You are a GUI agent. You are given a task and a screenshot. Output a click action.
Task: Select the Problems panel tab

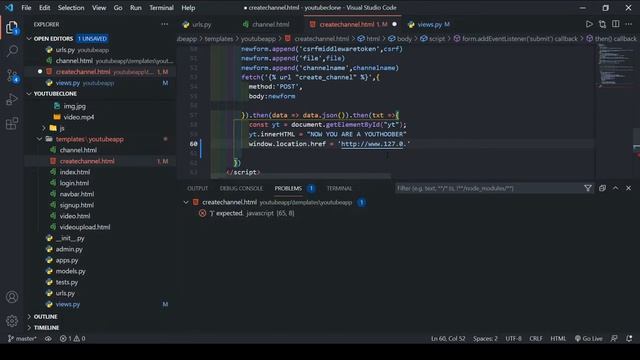(x=288, y=188)
